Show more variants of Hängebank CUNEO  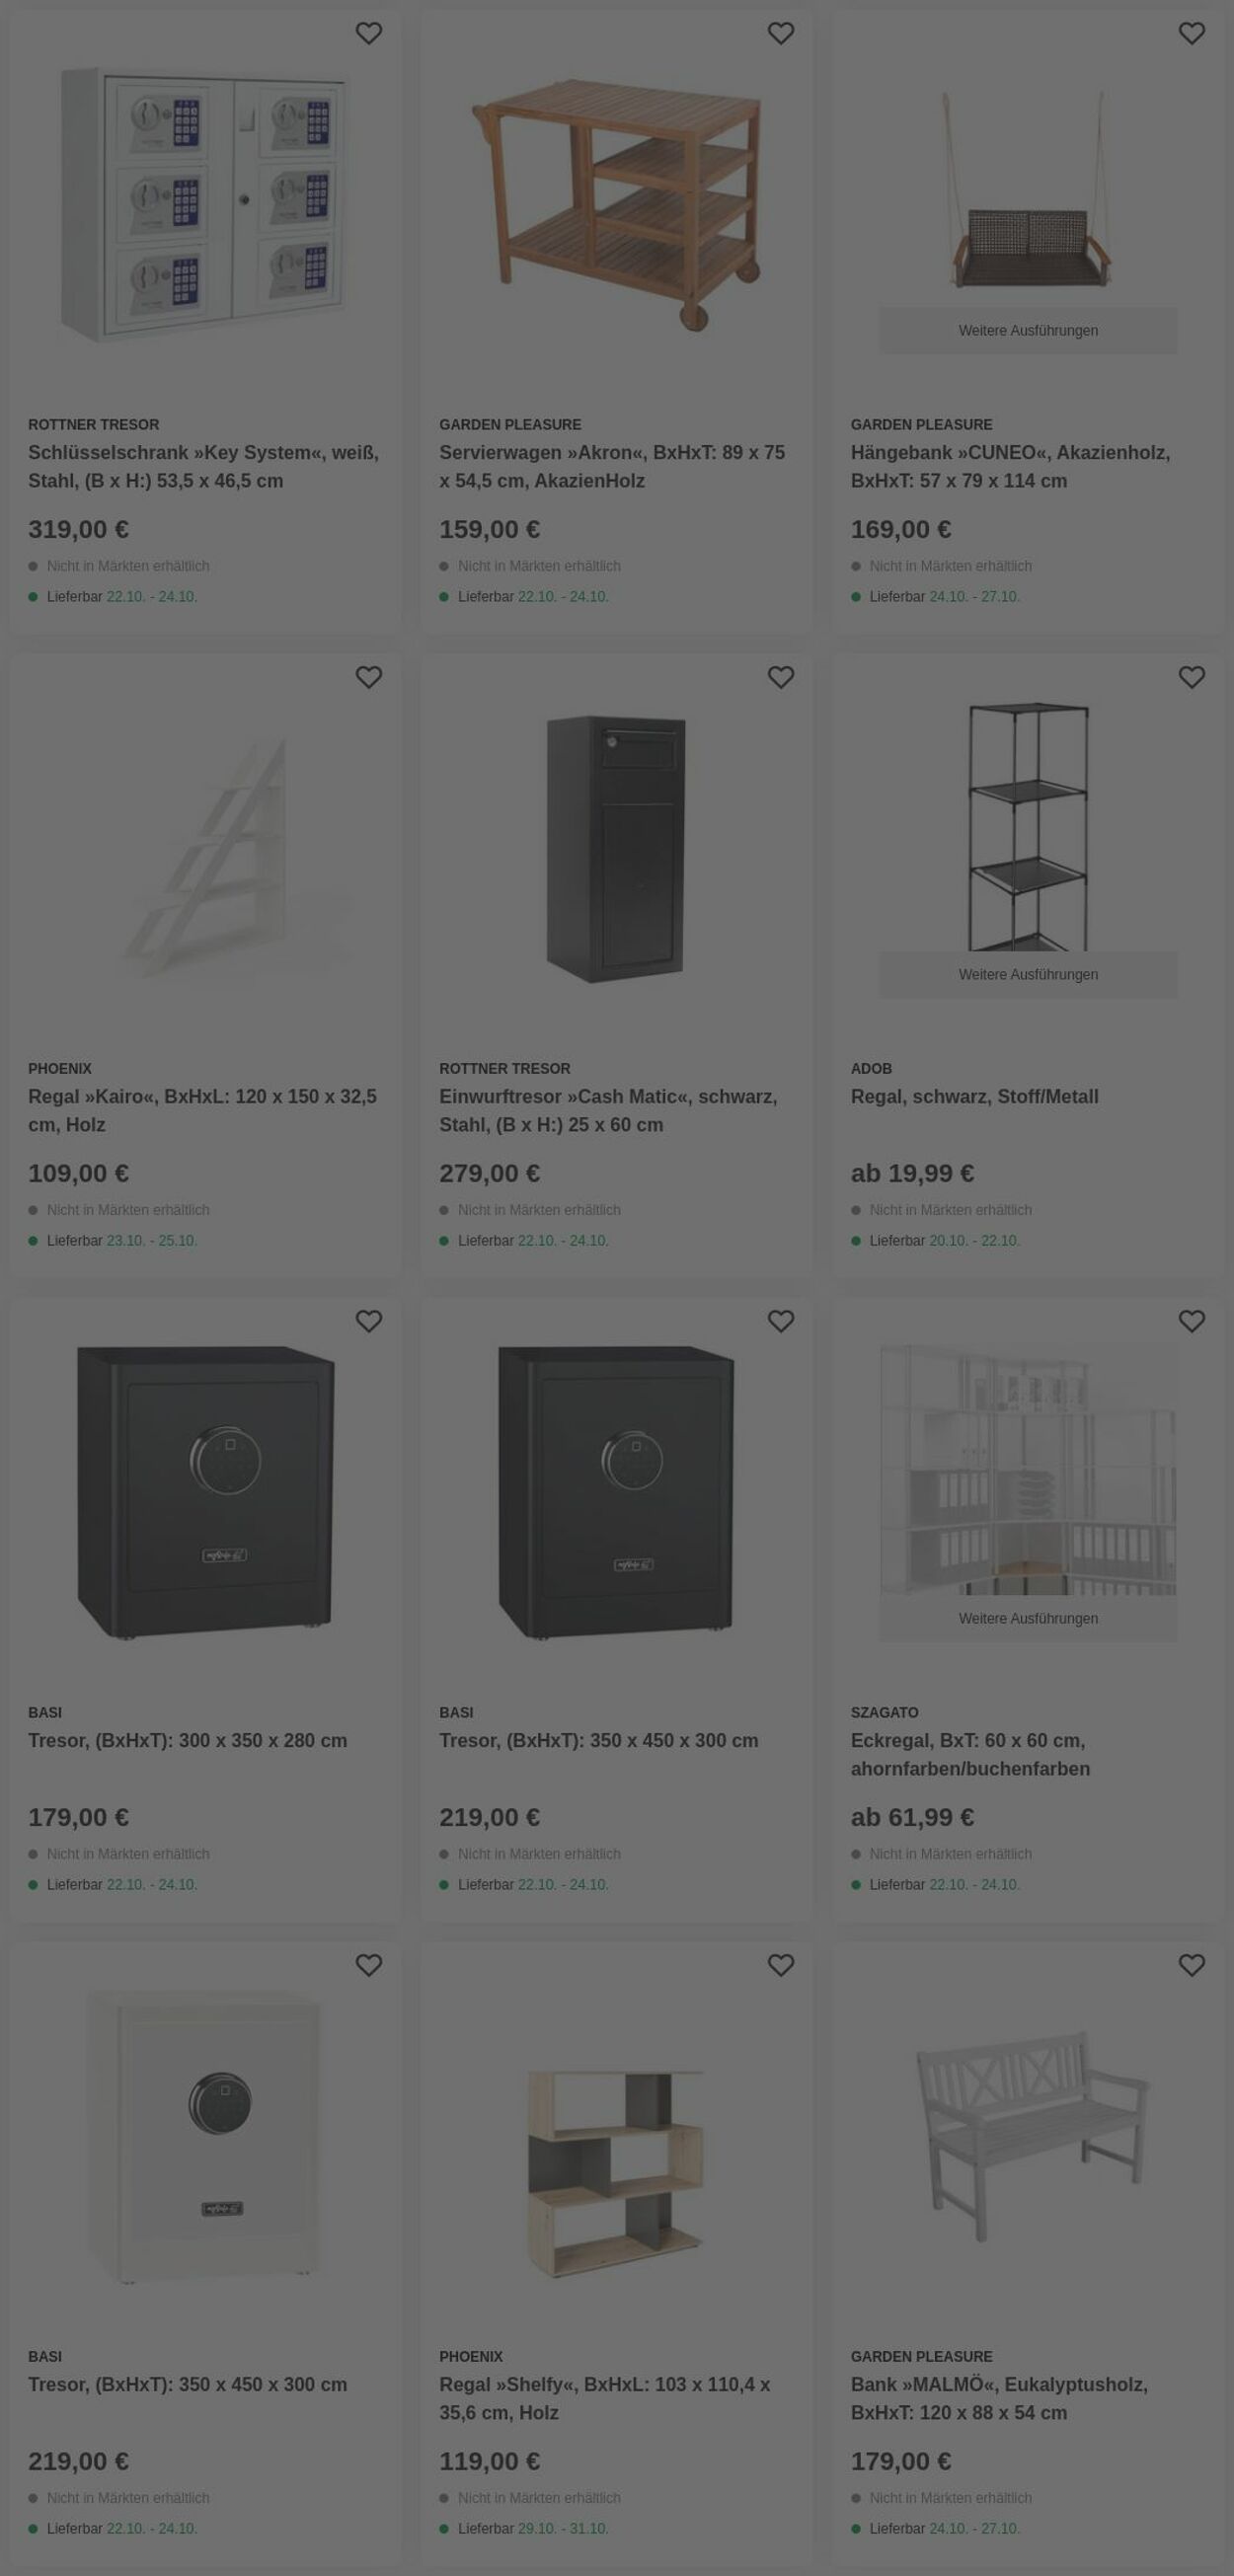click(x=1028, y=331)
